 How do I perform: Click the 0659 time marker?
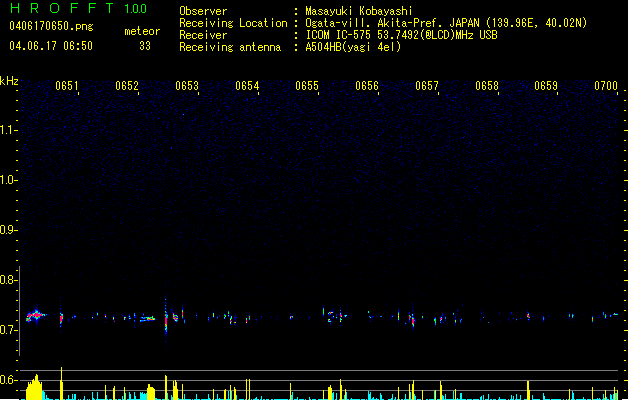546,86
